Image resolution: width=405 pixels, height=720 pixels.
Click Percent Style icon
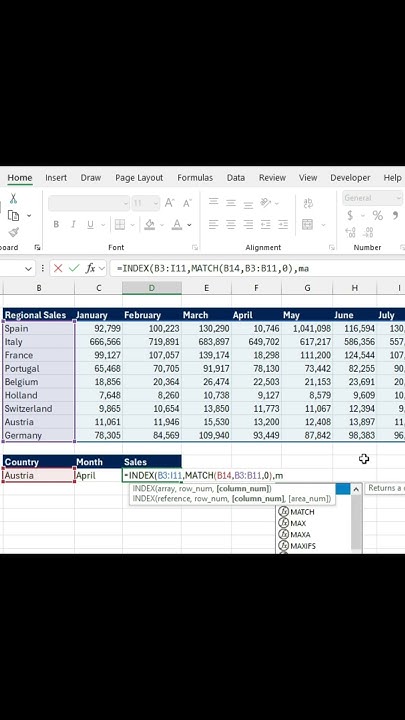pyautogui.click(x=377, y=215)
